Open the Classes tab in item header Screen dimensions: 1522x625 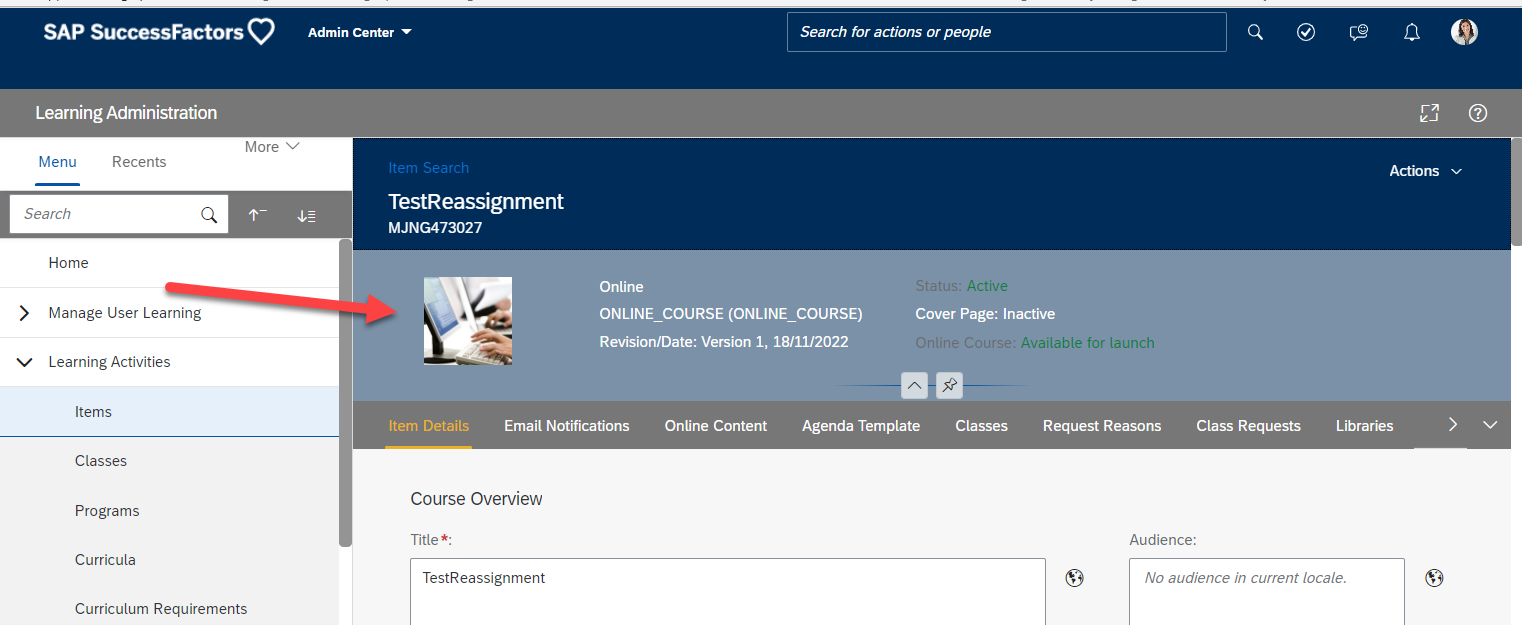tap(981, 426)
